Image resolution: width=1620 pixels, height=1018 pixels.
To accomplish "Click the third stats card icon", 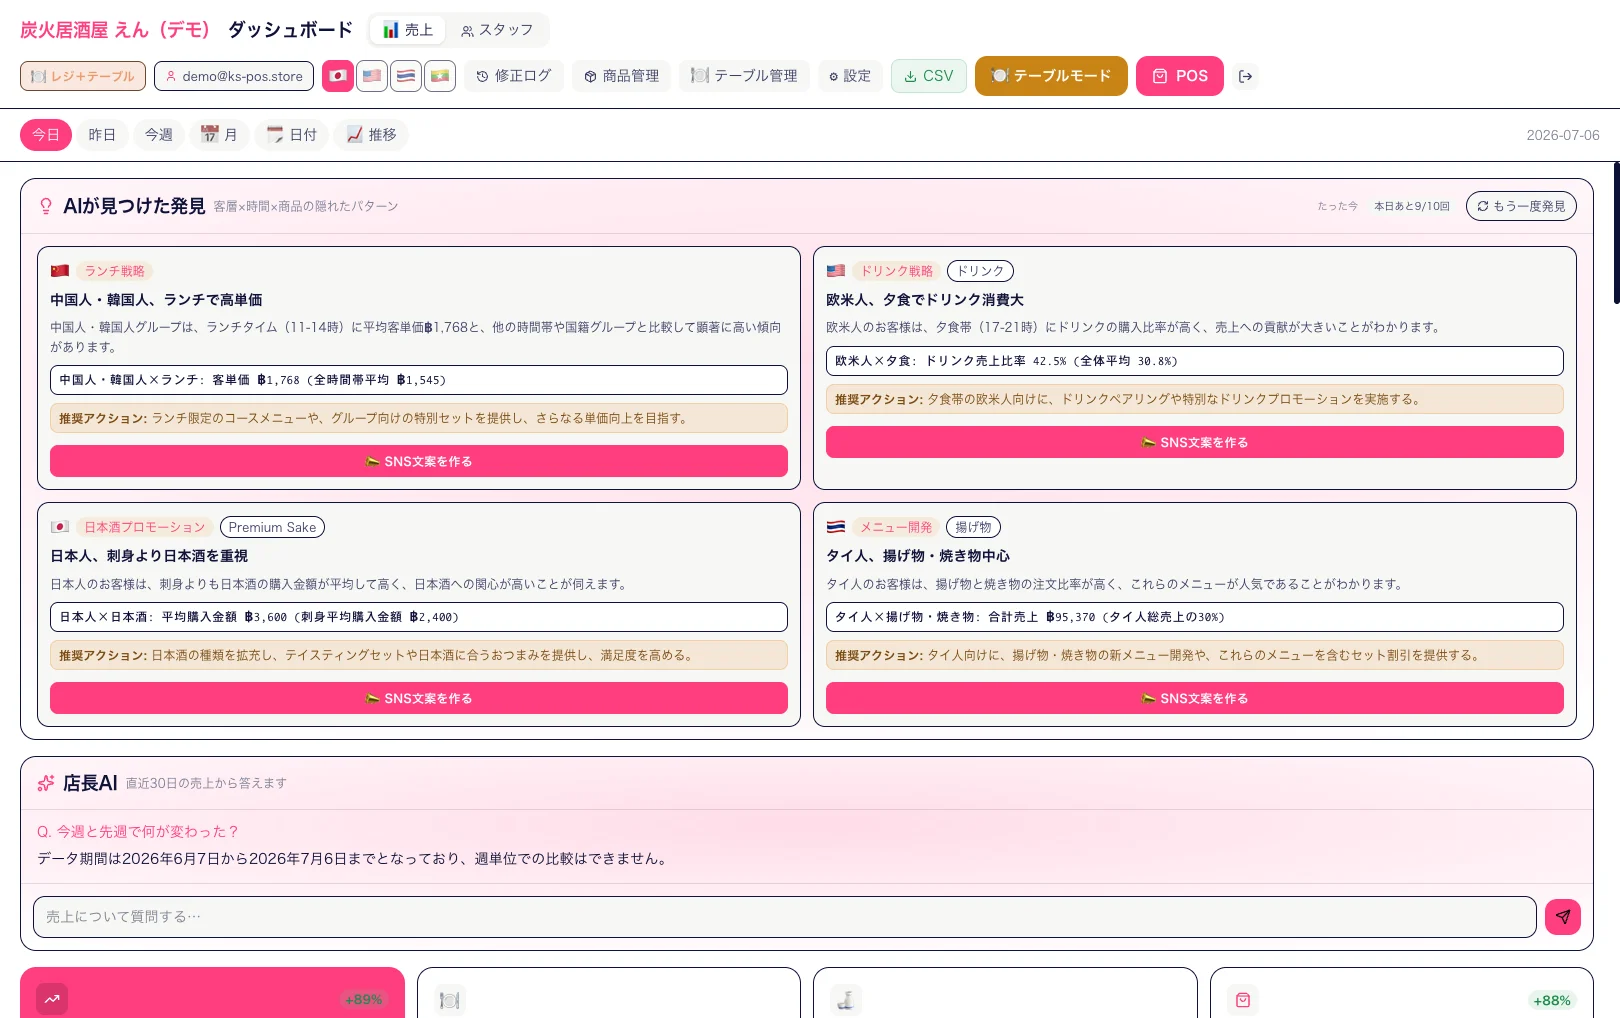I will [846, 999].
